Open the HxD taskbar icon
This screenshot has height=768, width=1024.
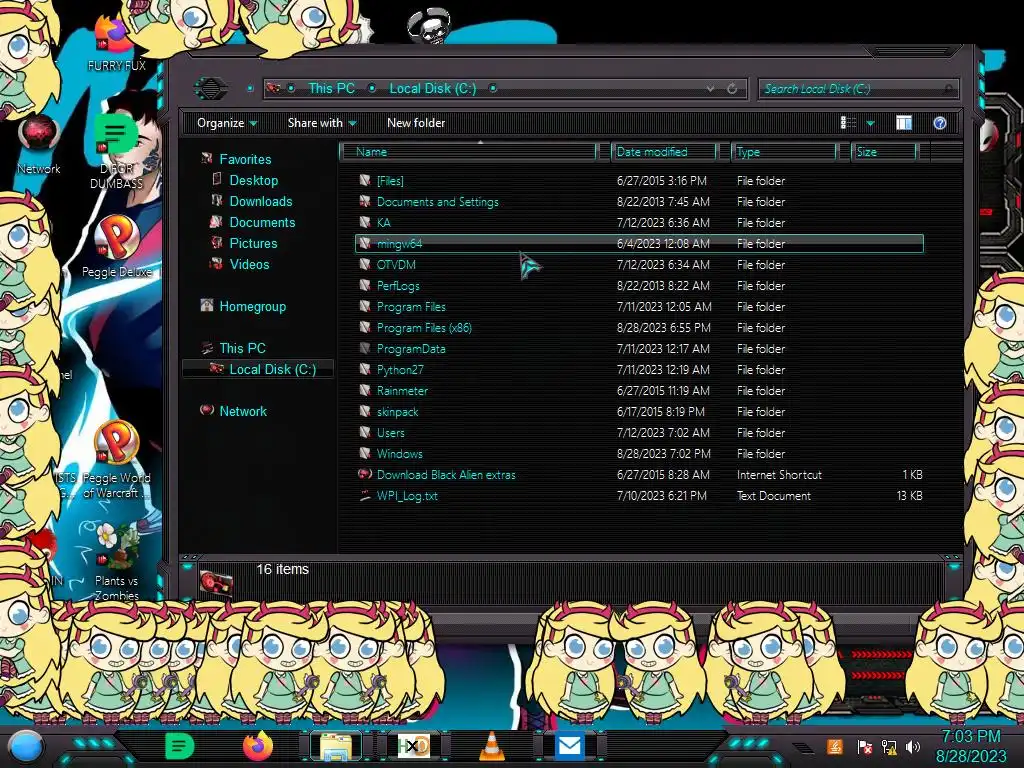pyautogui.click(x=413, y=746)
